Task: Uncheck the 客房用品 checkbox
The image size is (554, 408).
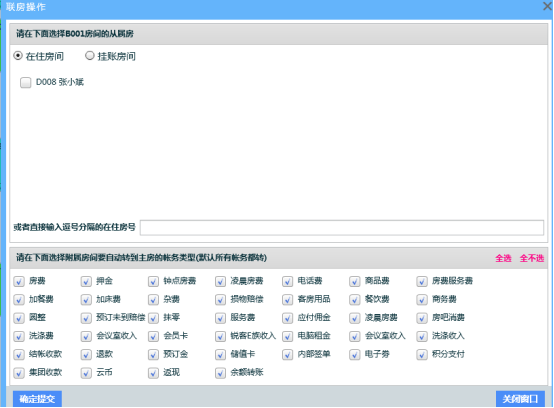Action: [287, 300]
